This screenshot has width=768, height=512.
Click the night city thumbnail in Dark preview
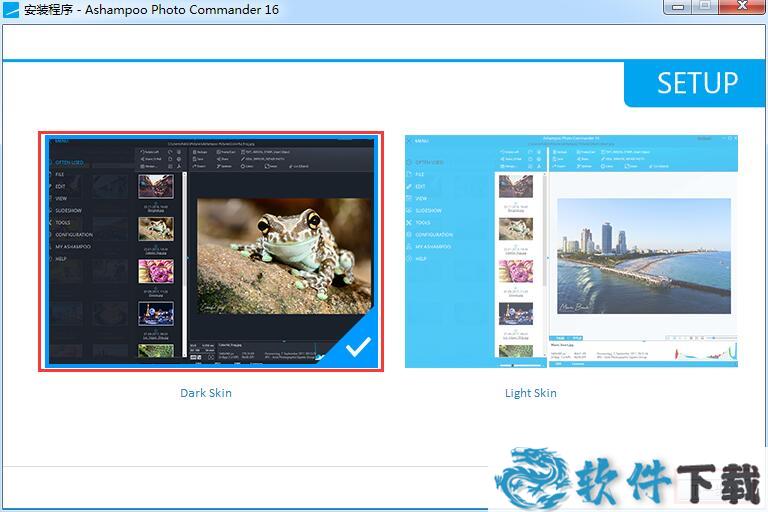(x=155, y=312)
